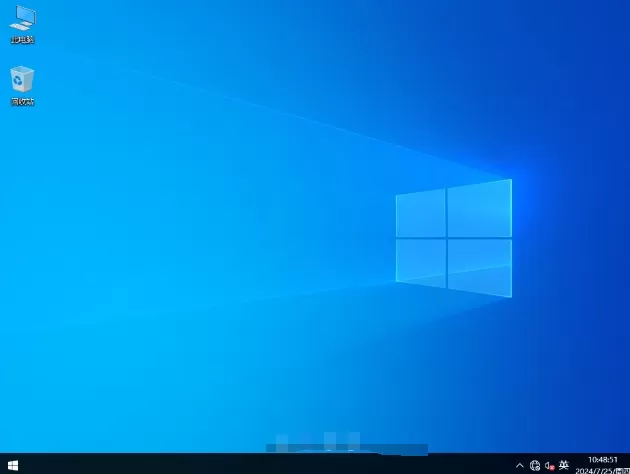Switch the 英 input method indicator
The width and height of the screenshot is (630, 474).
coord(564,465)
